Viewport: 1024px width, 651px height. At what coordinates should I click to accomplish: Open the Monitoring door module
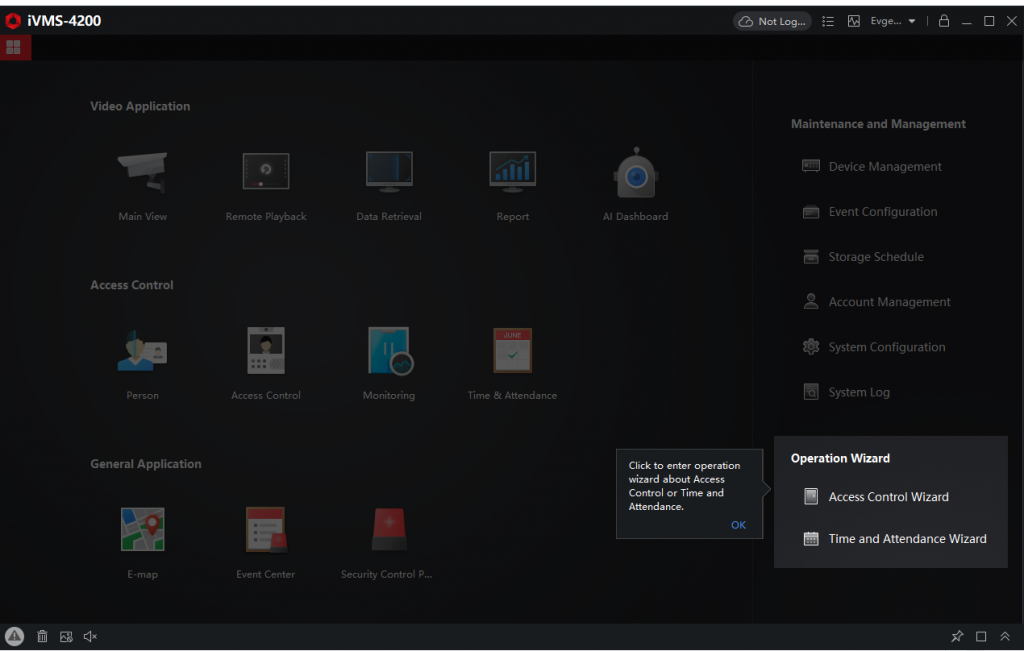click(389, 352)
